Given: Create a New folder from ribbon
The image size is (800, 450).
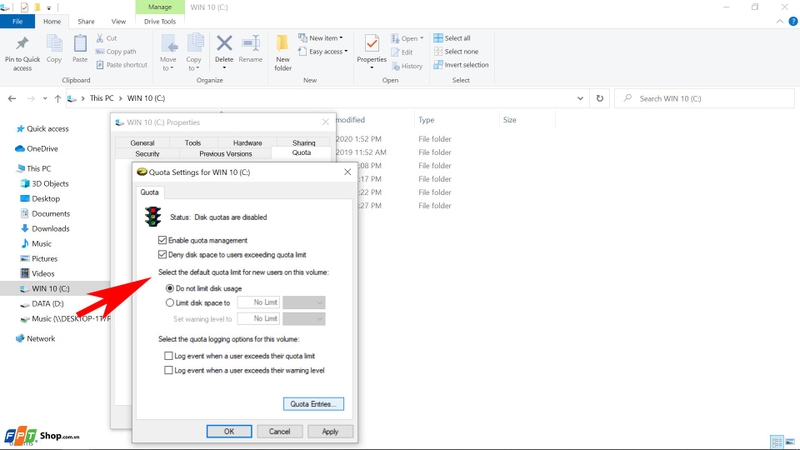Looking at the screenshot, I should pos(283,53).
